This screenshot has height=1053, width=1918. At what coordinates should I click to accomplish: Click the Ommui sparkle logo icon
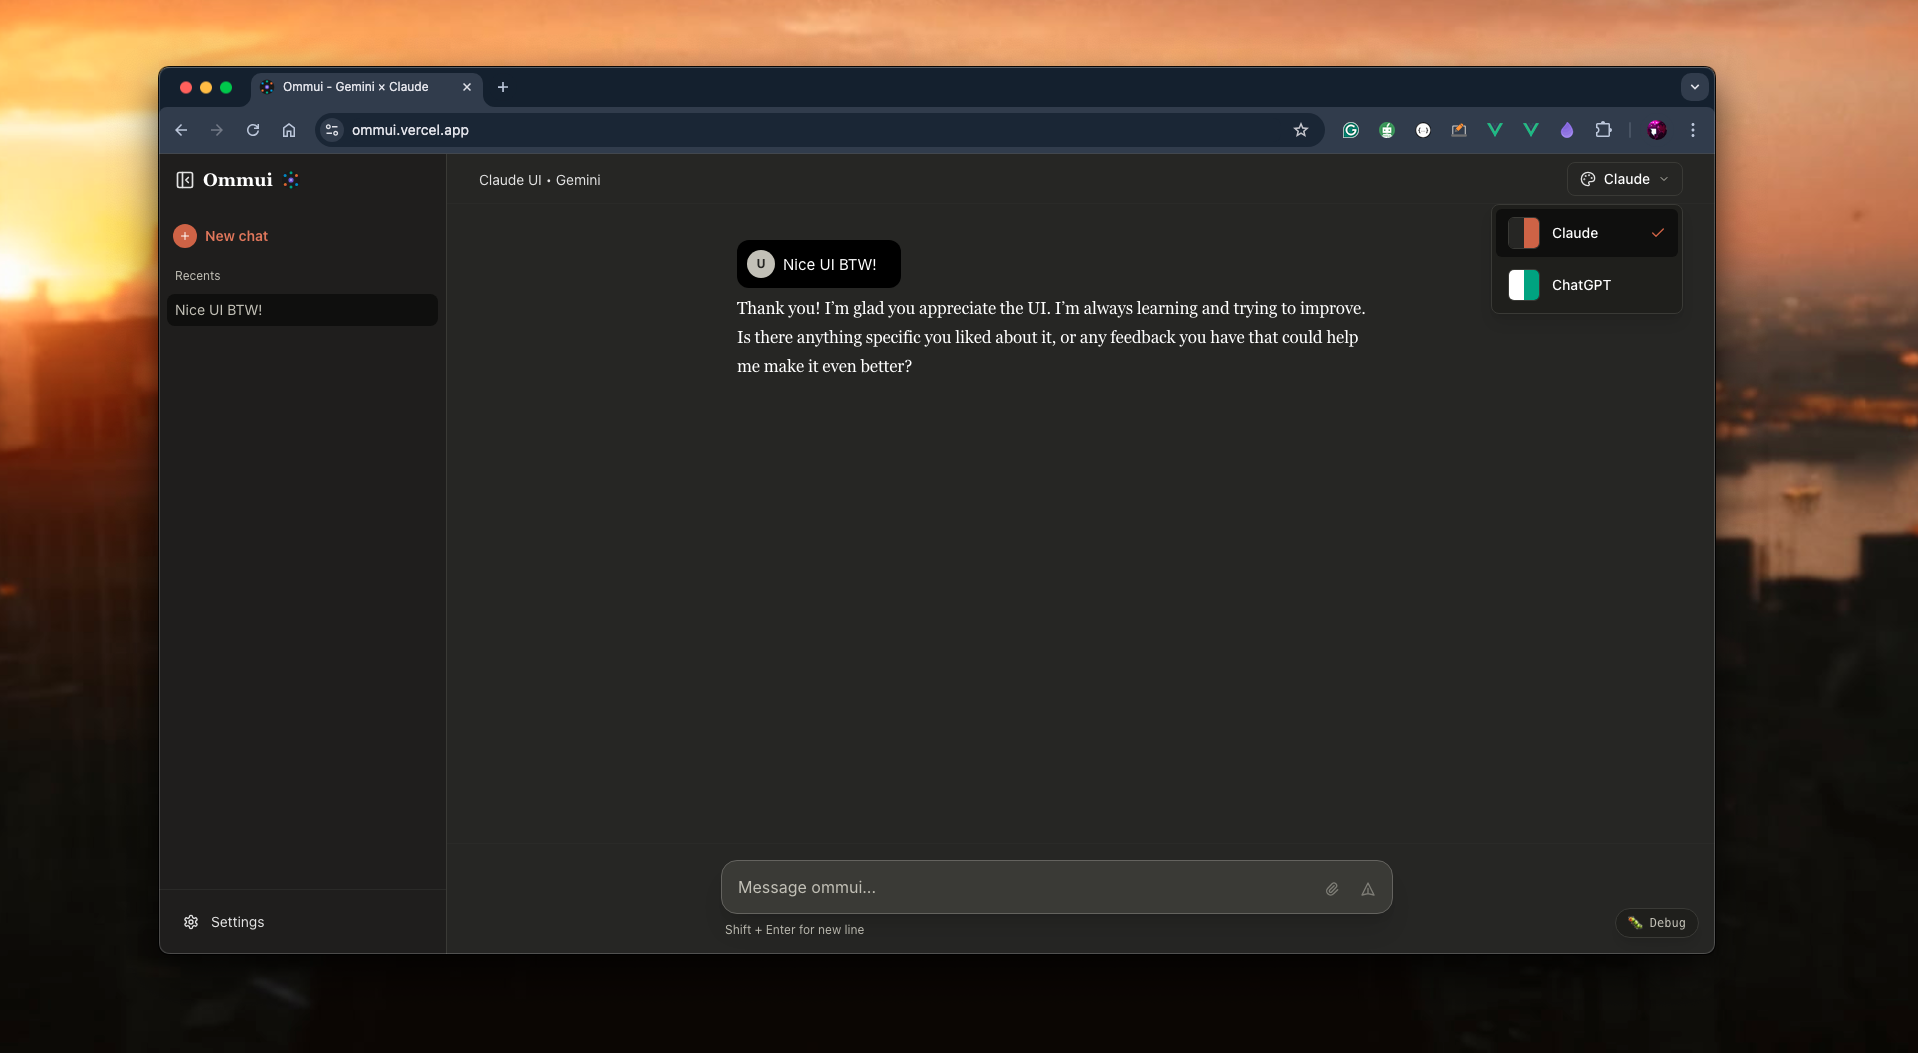291,180
